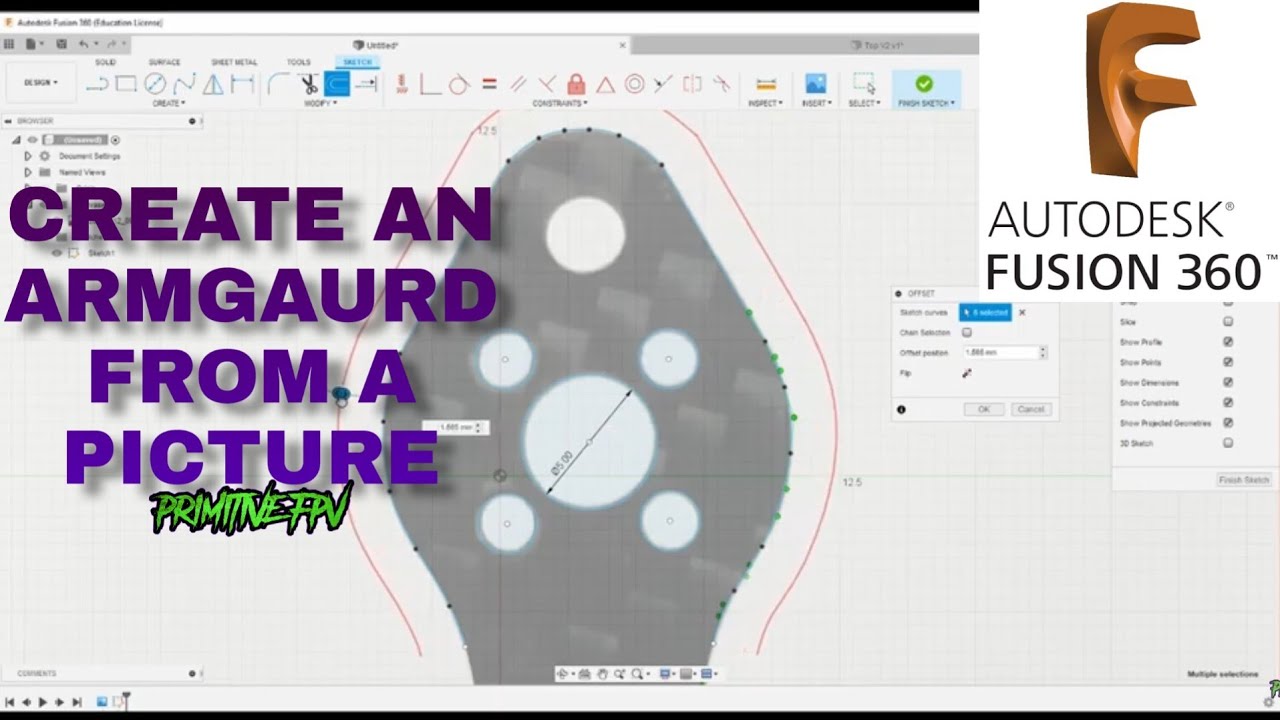The height and width of the screenshot is (720, 1280).
Task: Click the highlighted Offset tool icon
Action: (337, 85)
